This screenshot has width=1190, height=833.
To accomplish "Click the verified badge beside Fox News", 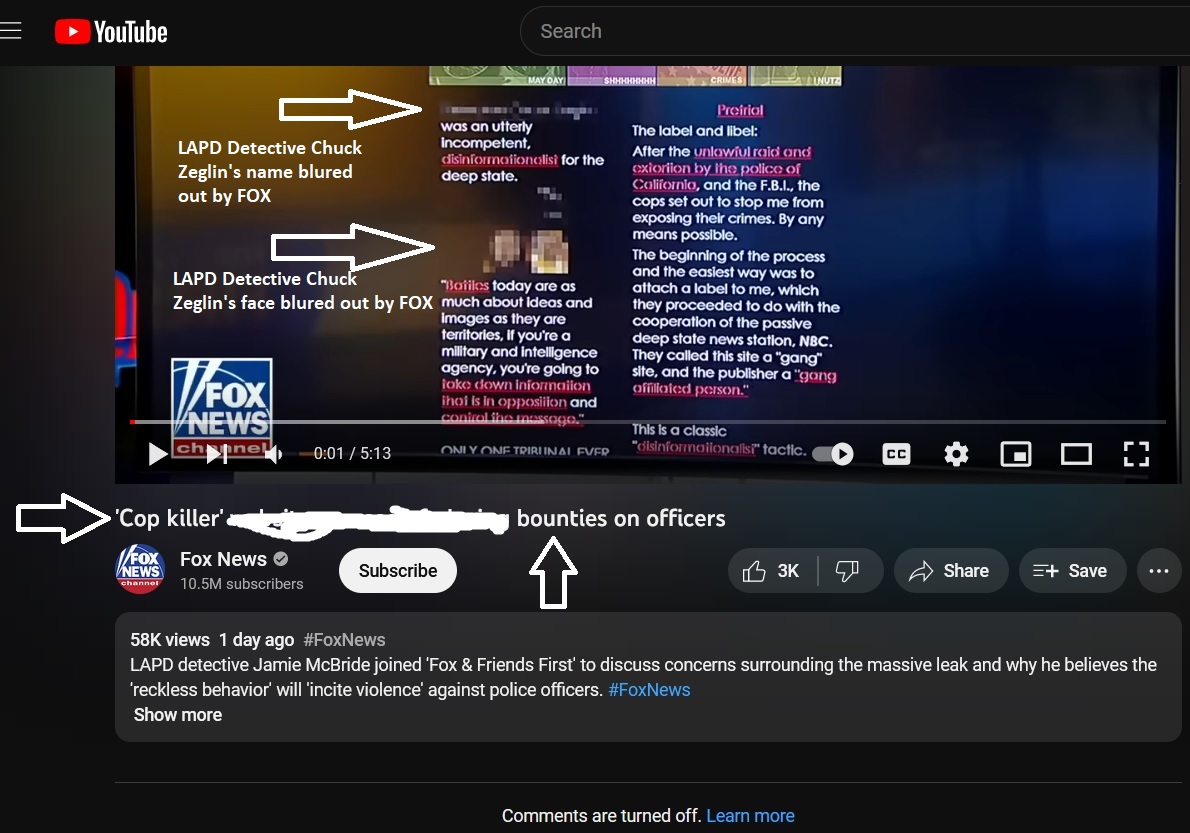I will (x=281, y=559).
